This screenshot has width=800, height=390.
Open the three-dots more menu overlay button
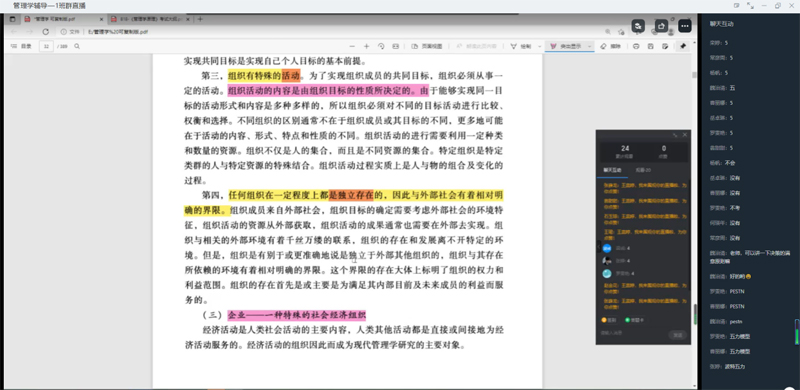coord(685,26)
